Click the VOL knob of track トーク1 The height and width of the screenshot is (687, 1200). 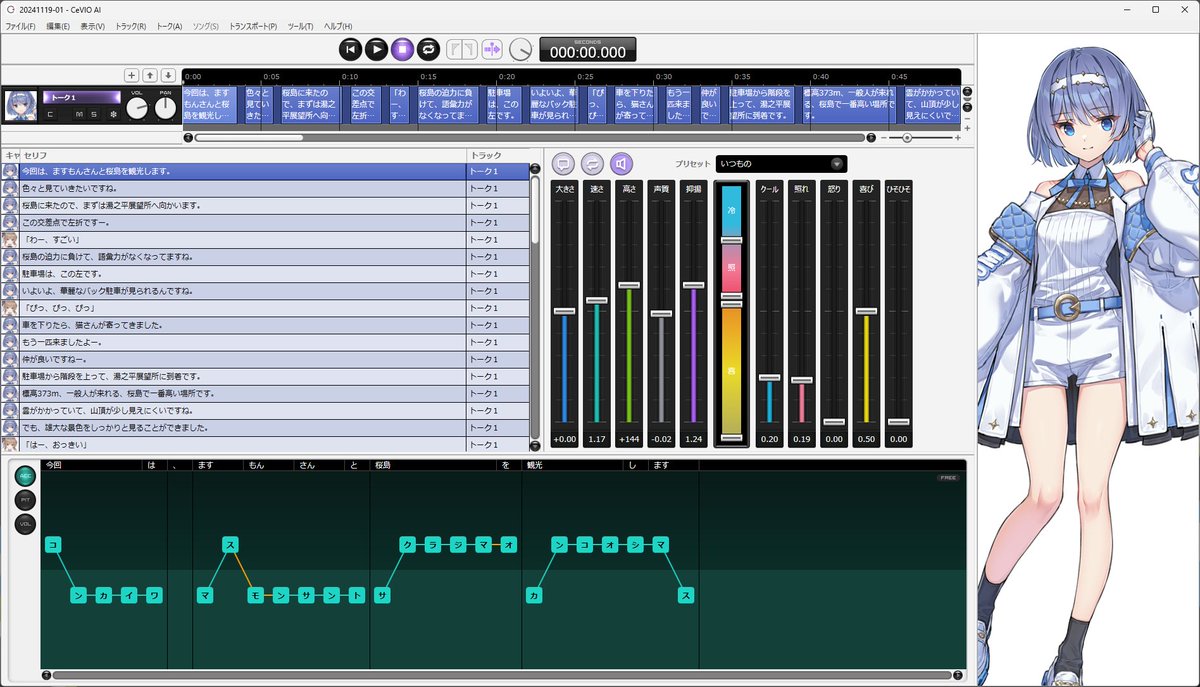pyautogui.click(x=138, y=109)
